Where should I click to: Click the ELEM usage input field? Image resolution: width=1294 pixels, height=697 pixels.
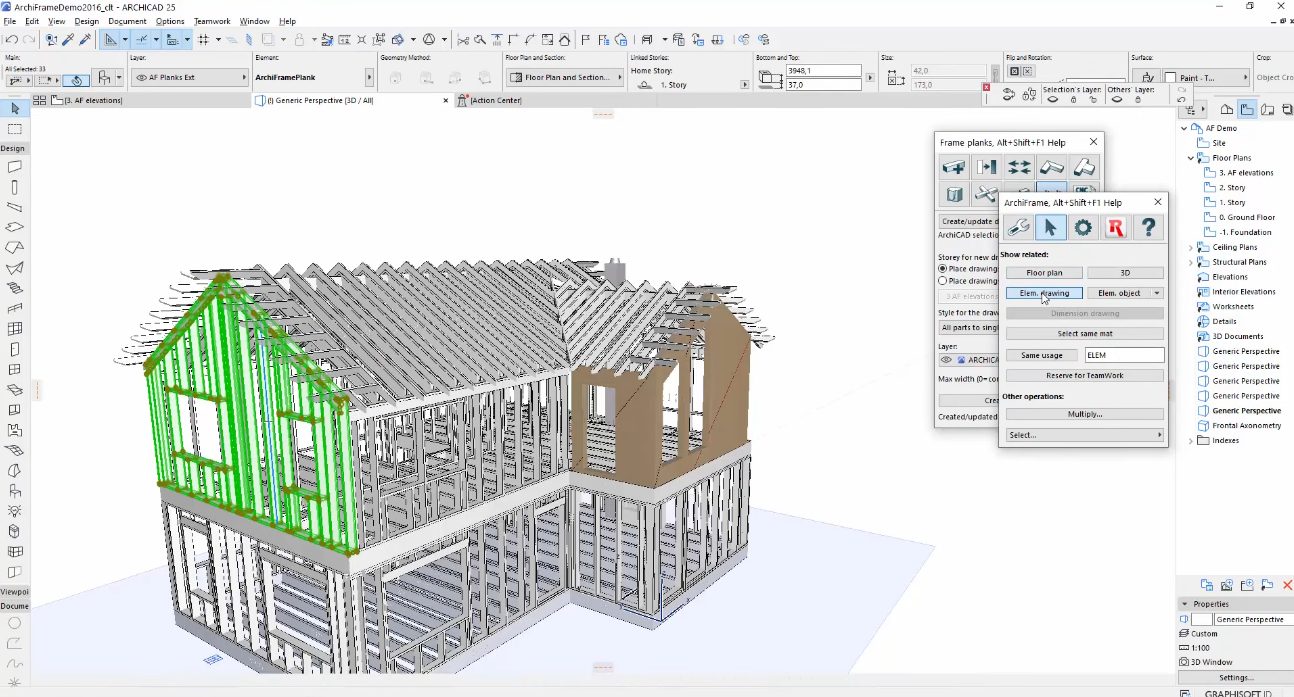click(1125, 355)
